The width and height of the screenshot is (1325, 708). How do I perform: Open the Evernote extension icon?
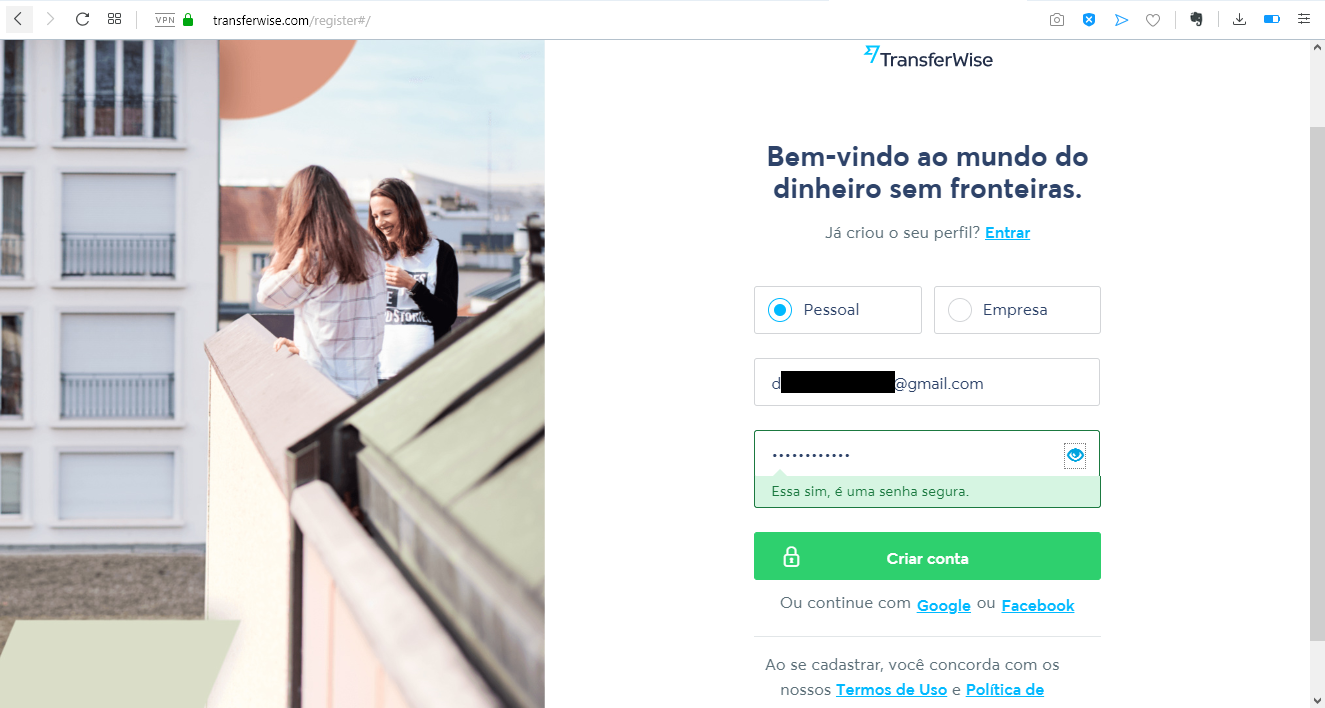click(x=1196, y=19)
